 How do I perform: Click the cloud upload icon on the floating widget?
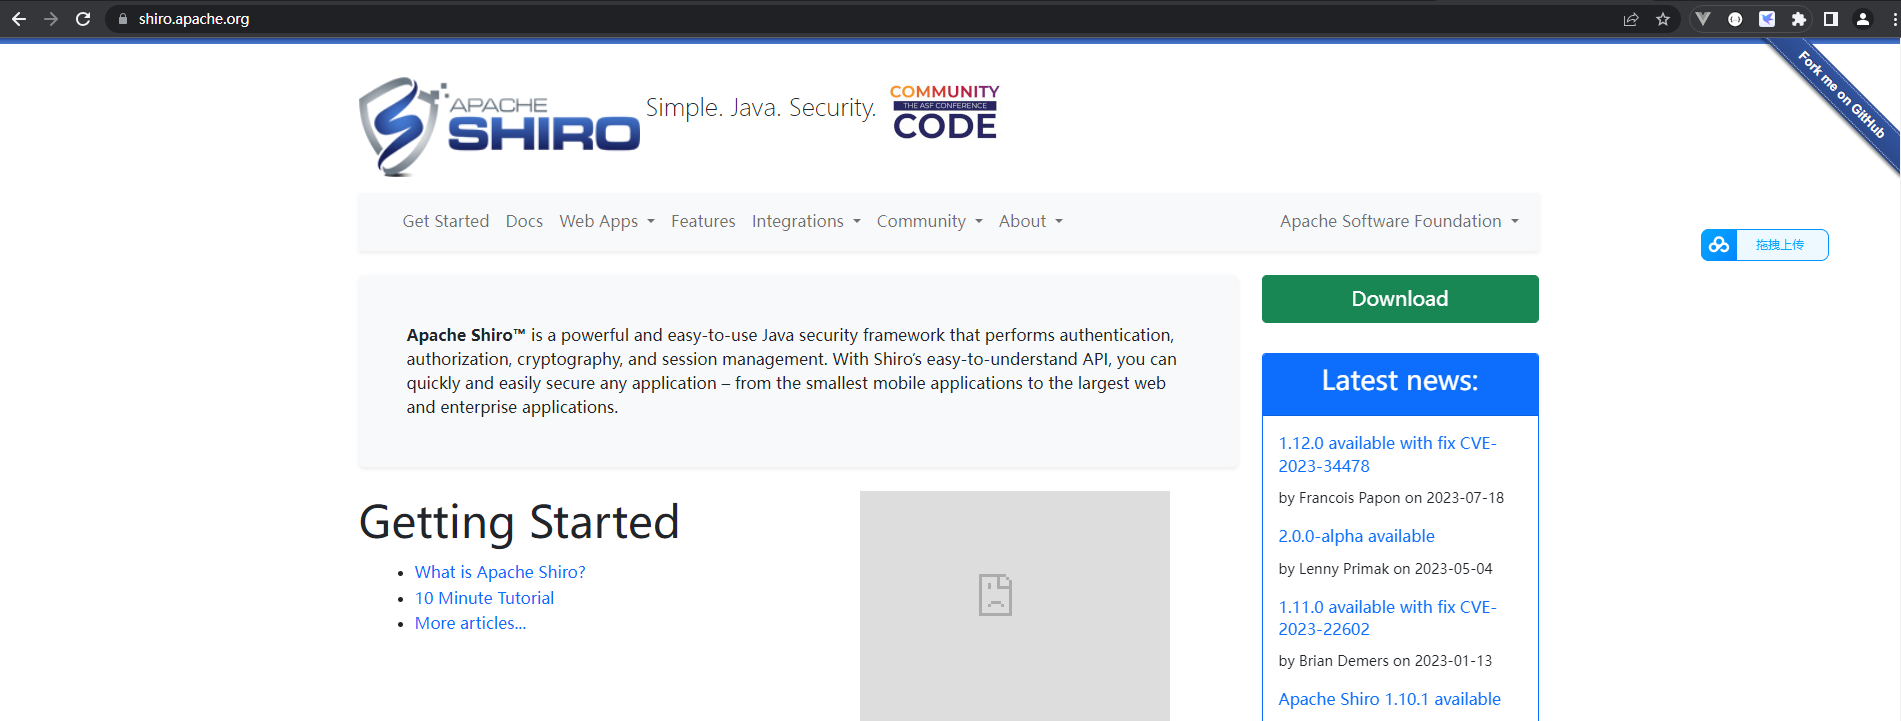pyautogui.click(x=1719, y=245)
